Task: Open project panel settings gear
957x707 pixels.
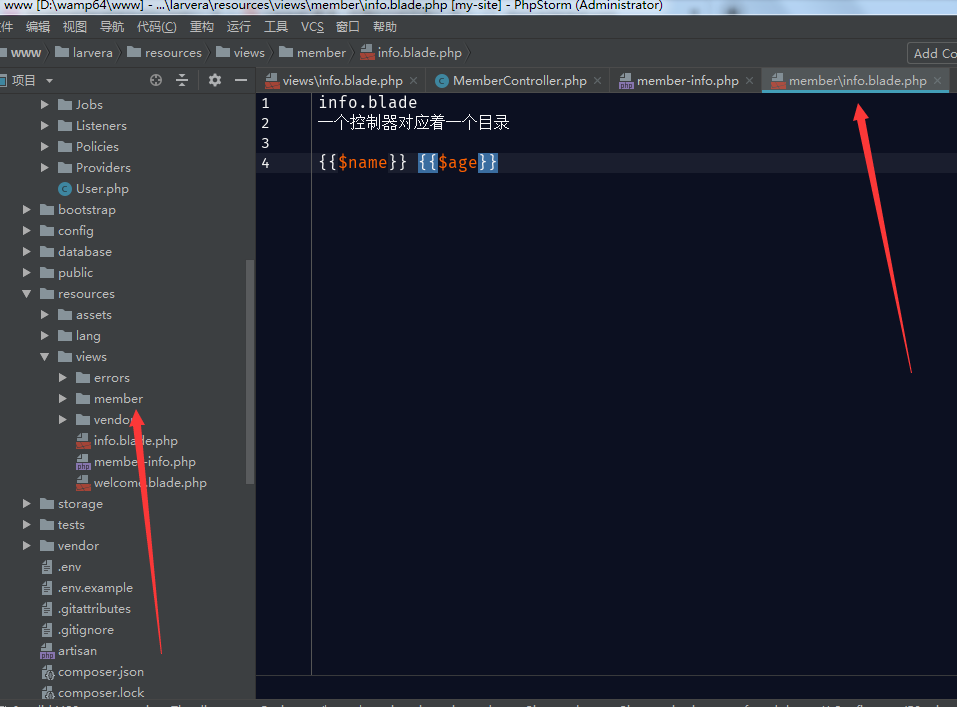Action: [x=215, y=80]
